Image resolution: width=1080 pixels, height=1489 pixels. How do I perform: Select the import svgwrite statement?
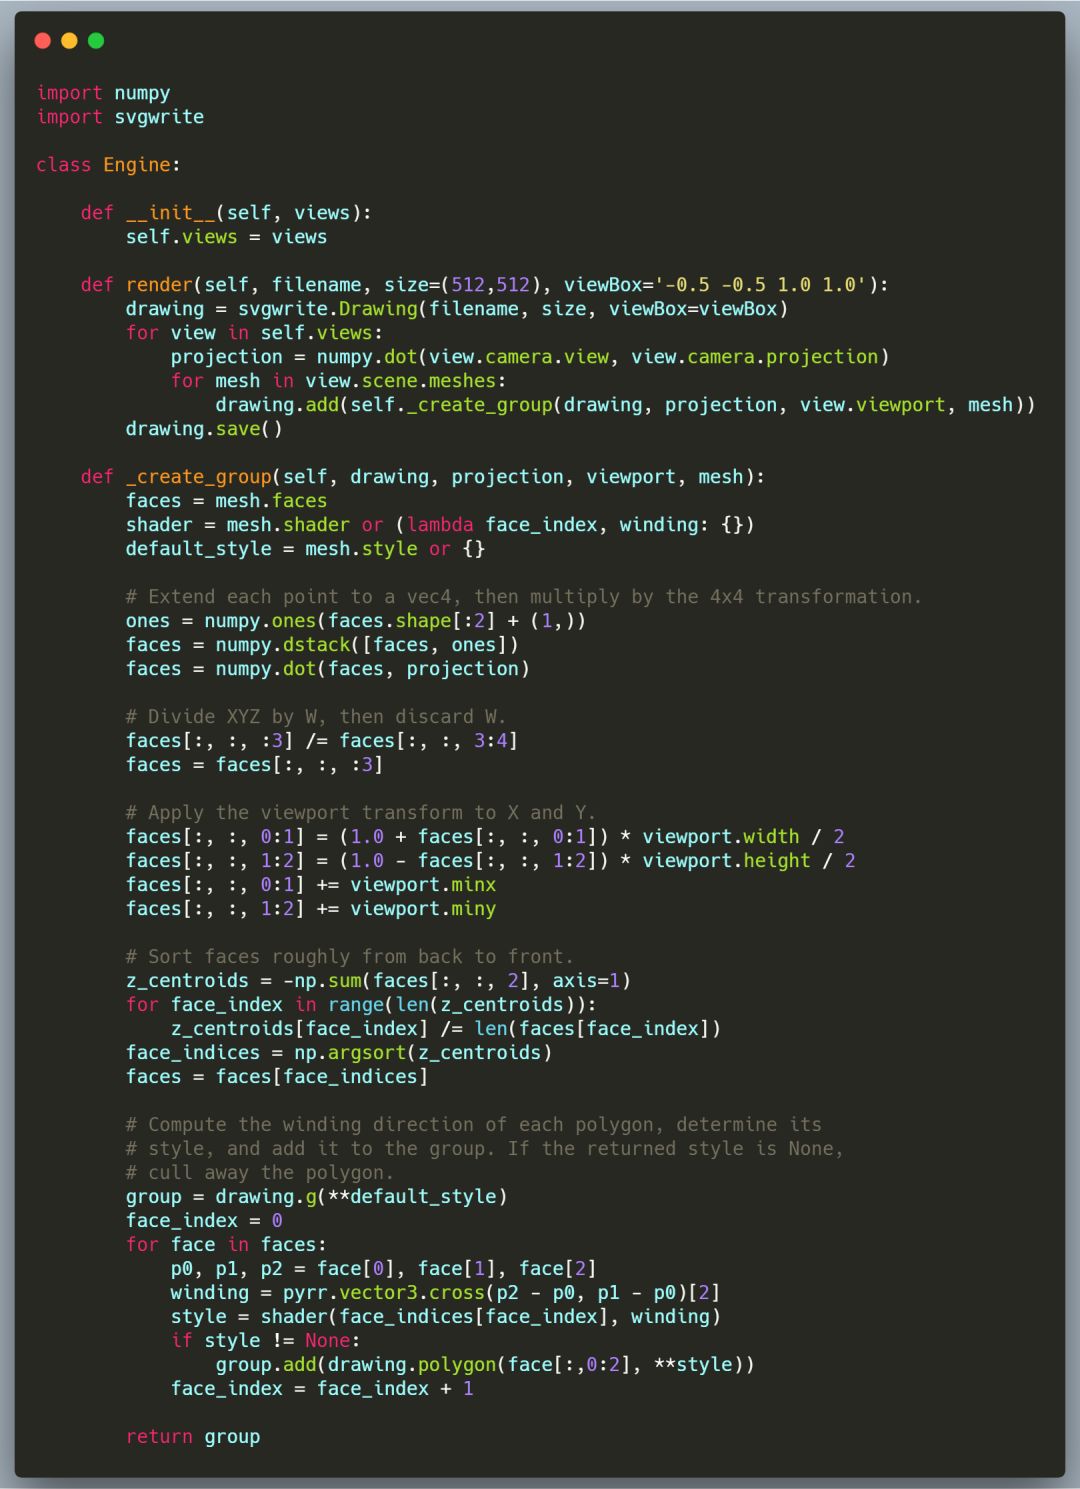[120, 116]
